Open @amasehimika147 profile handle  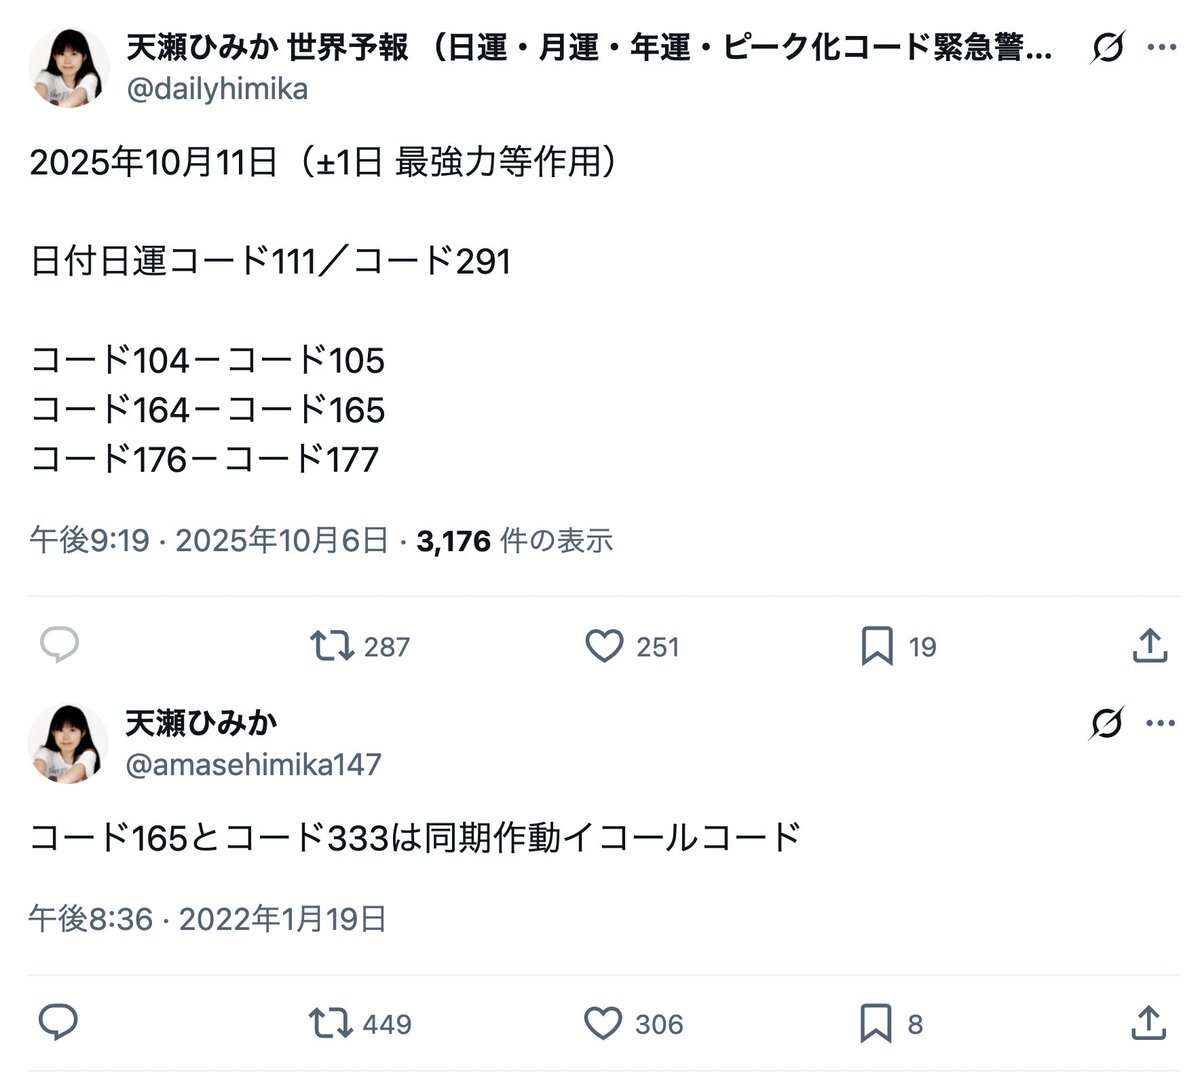click(253, 765)
